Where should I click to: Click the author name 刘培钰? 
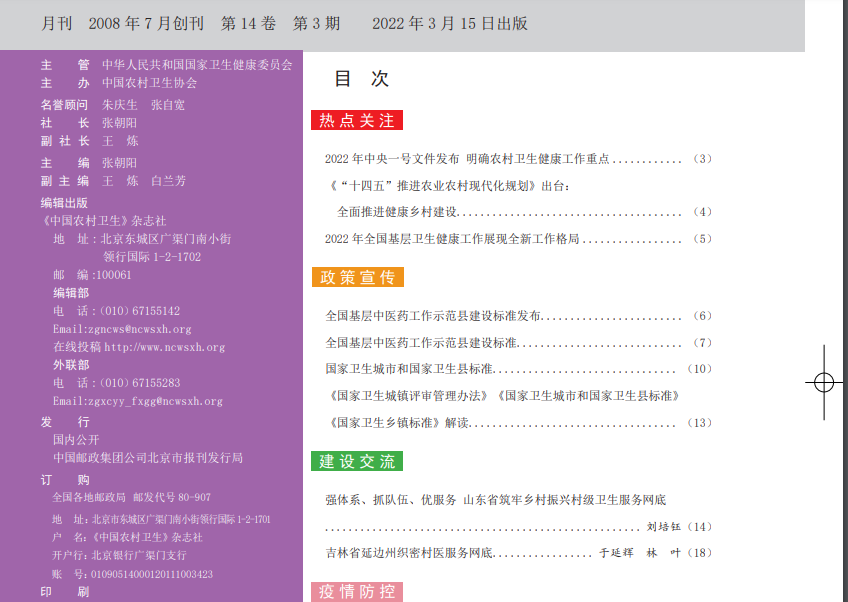664,526
